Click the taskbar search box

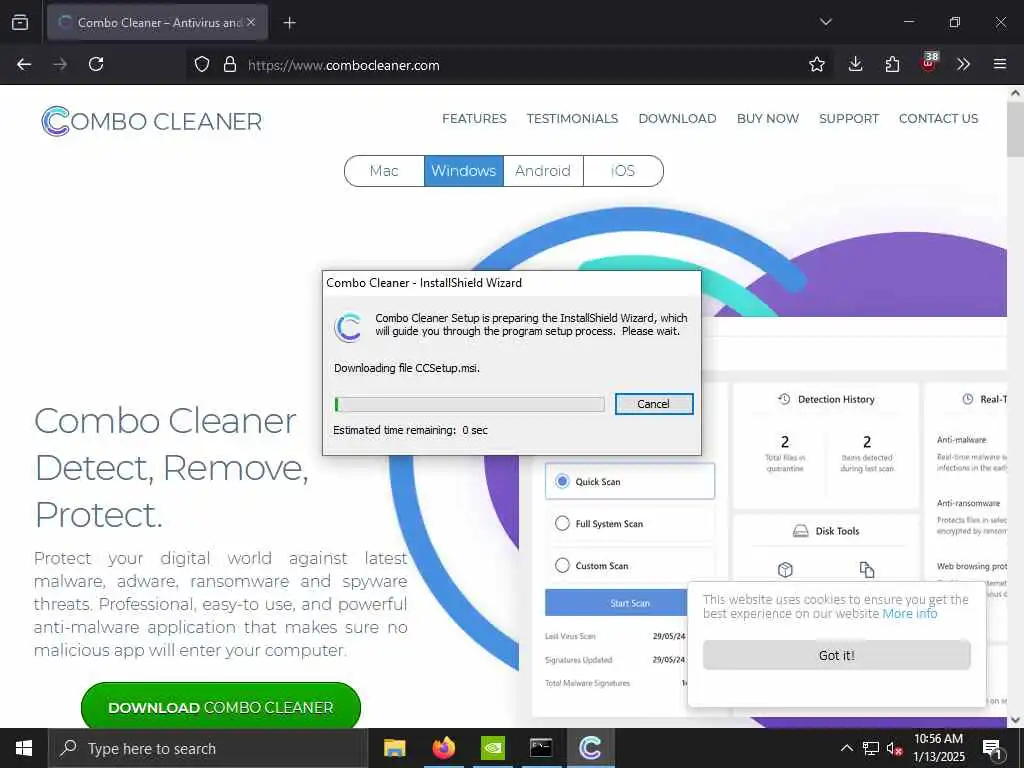coord(208,748)
